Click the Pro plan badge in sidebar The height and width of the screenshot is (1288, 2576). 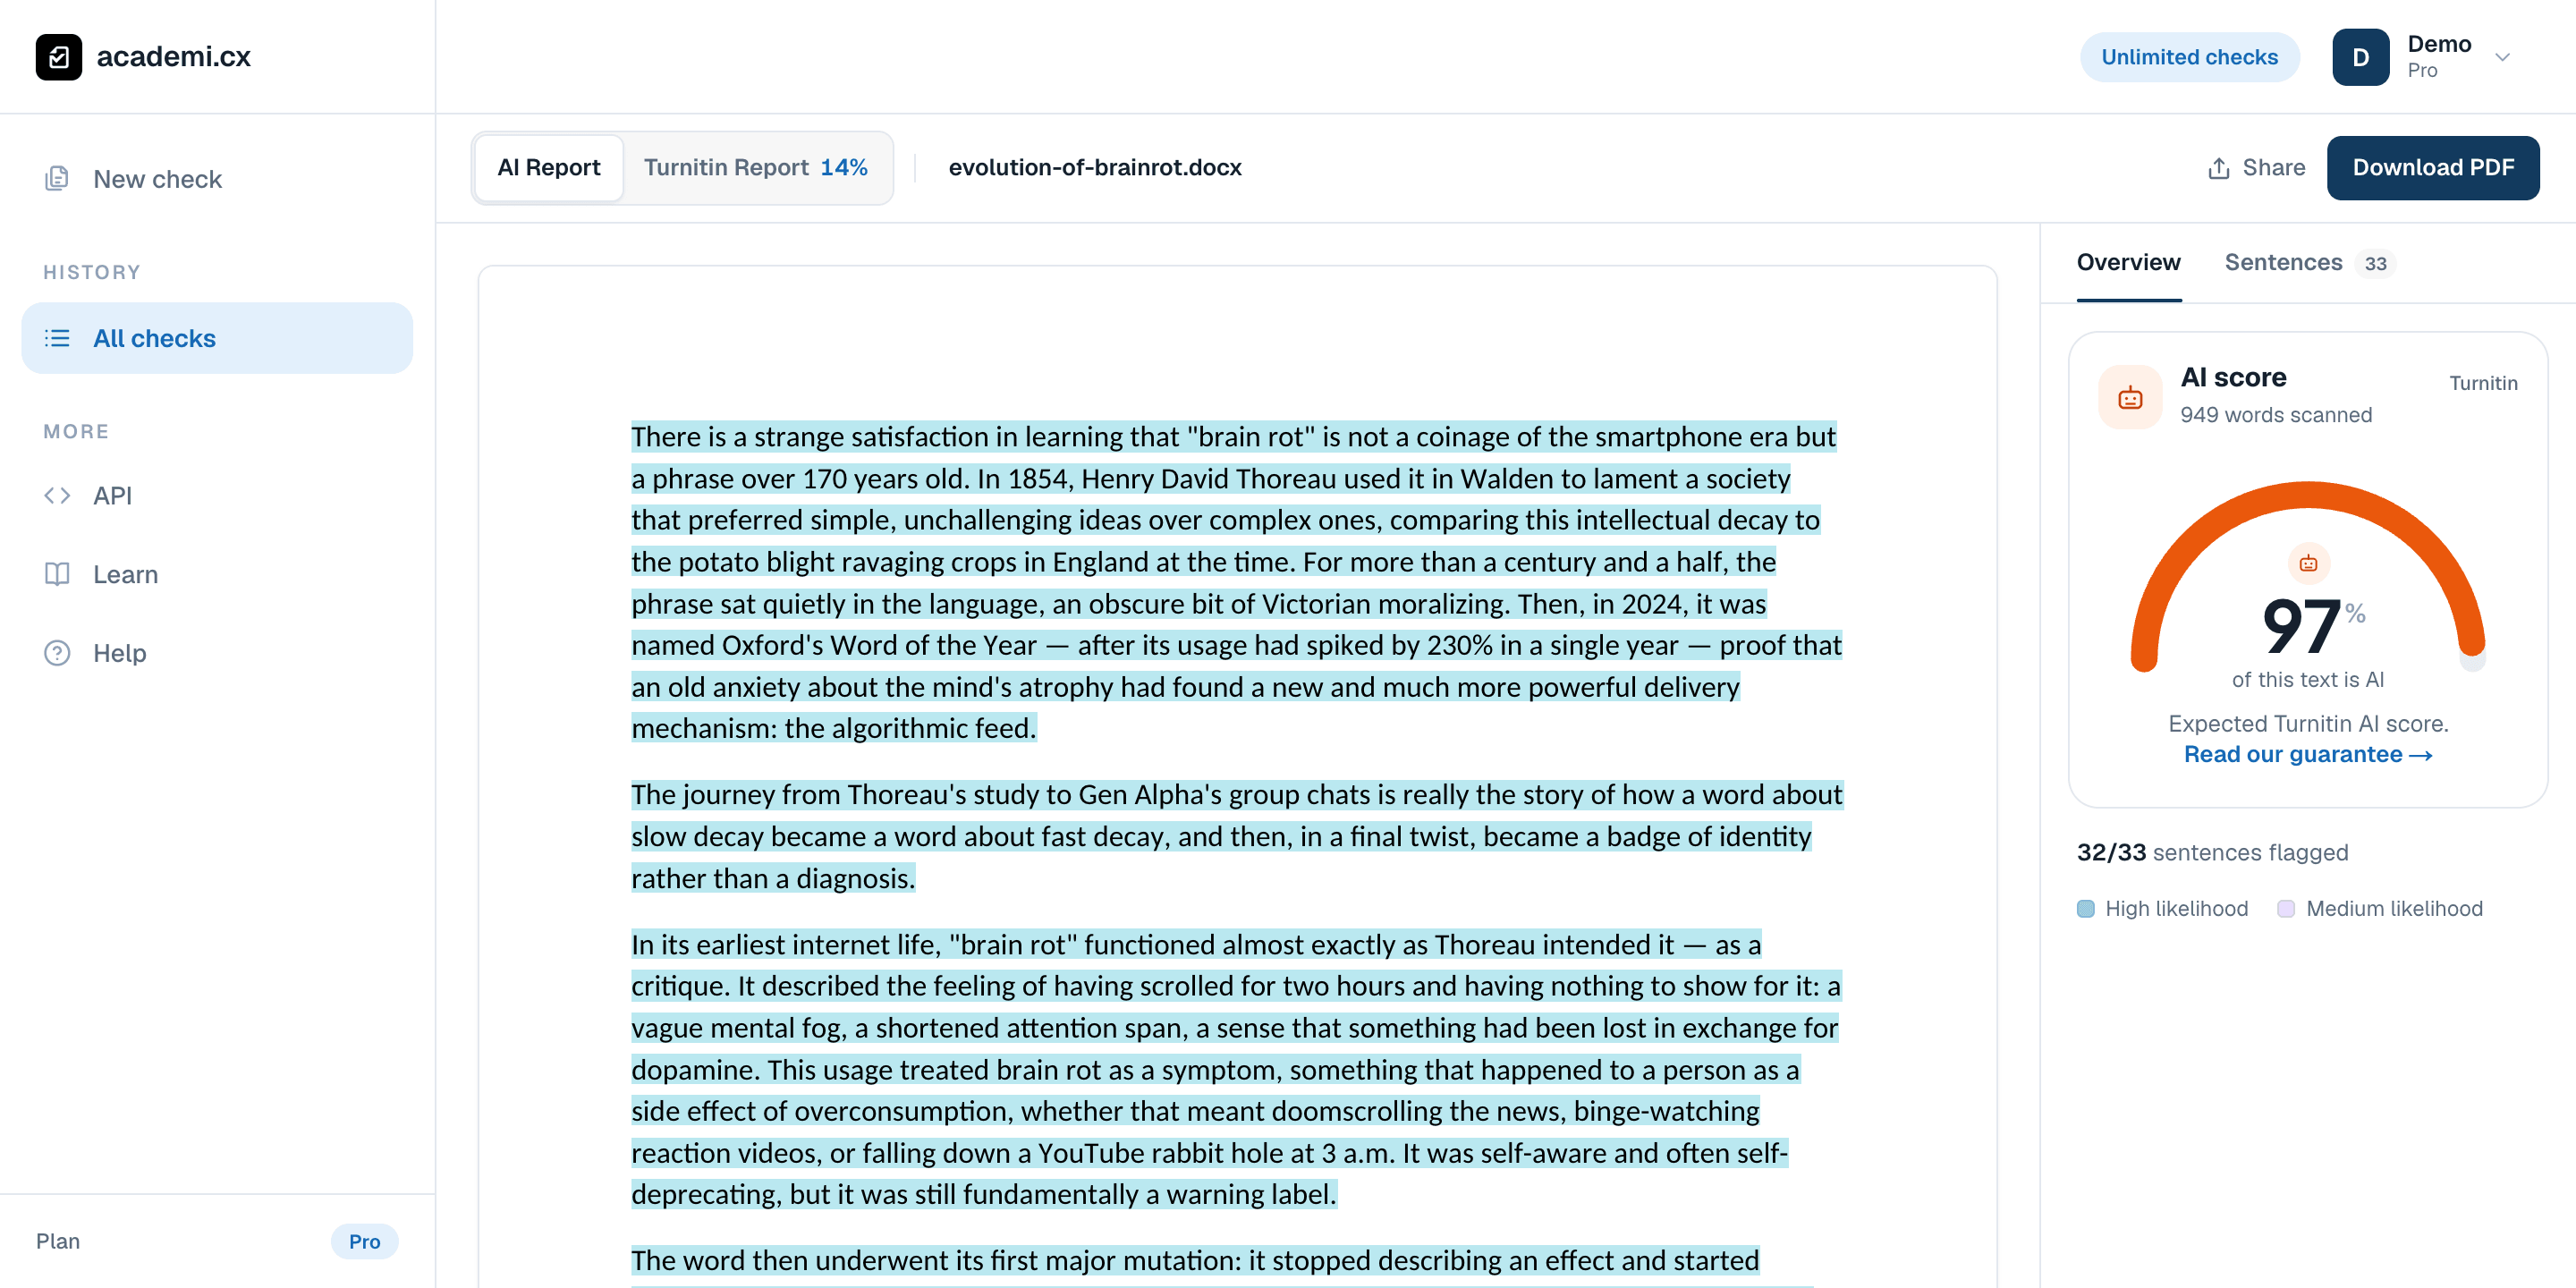pyautogui.click(x=364, y=1241)
